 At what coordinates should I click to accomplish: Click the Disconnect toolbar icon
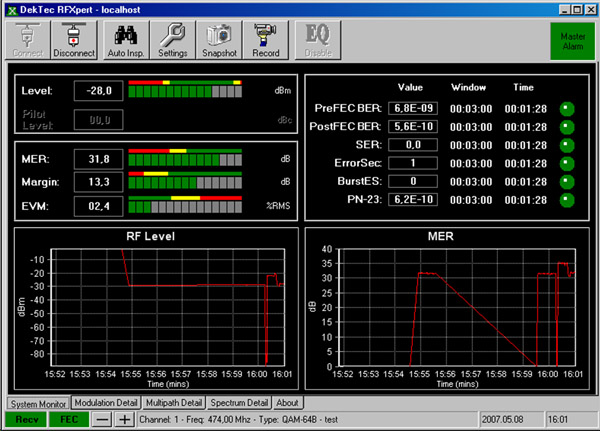click(73, 40)
